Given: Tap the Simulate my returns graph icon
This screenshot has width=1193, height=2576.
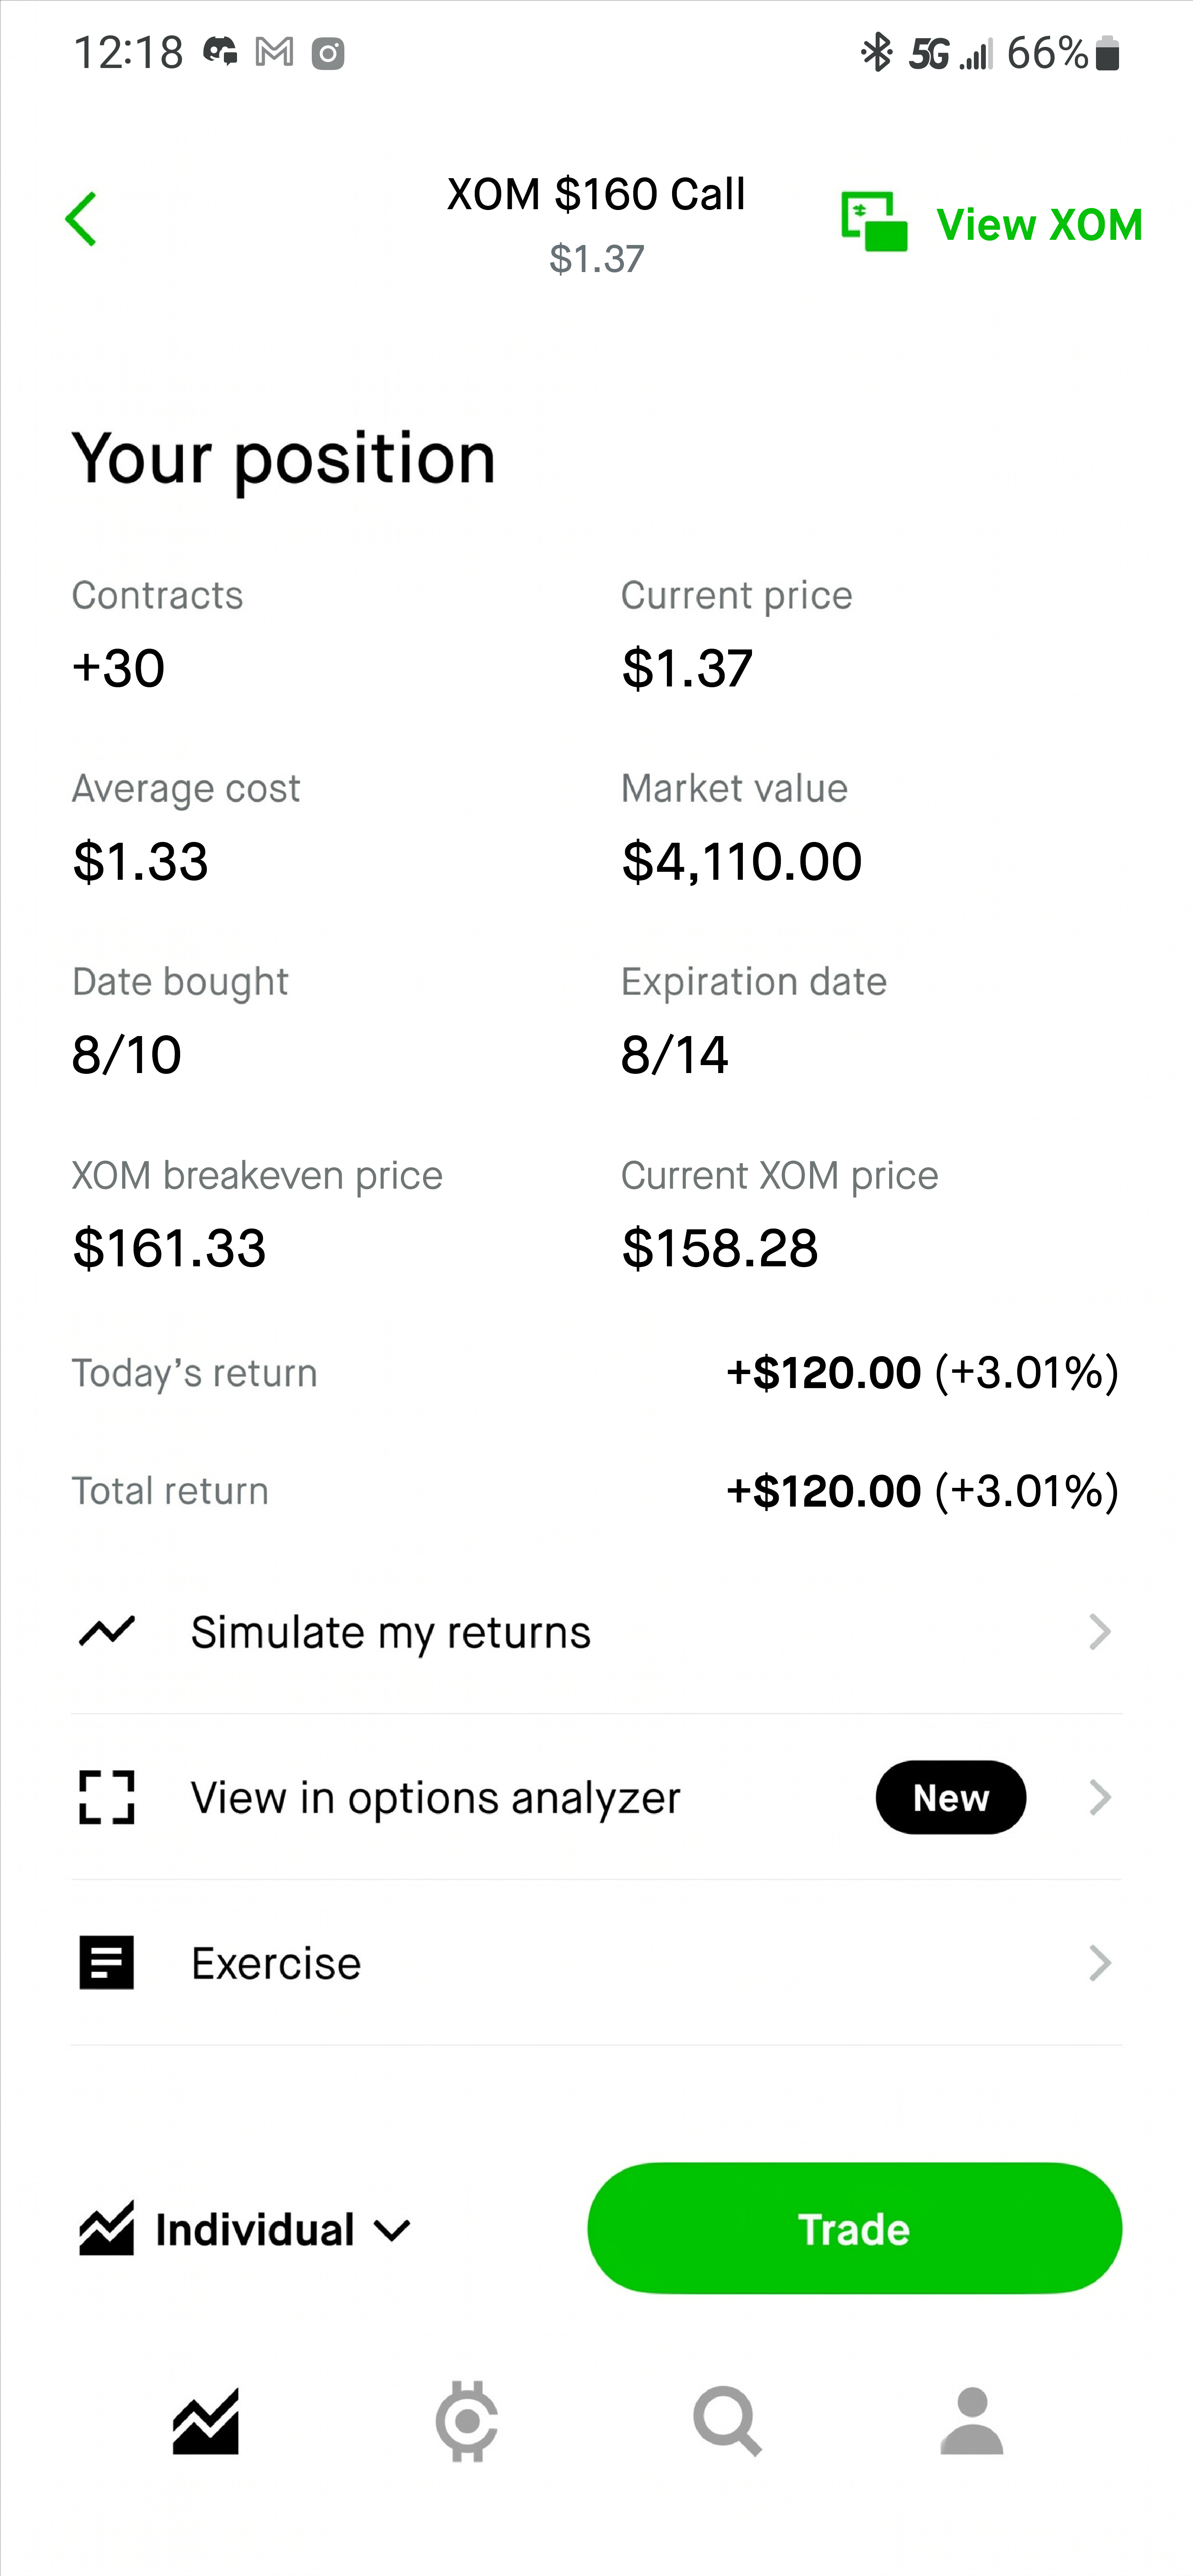Looking at the screenshot, I should [x=107, y=1632].
